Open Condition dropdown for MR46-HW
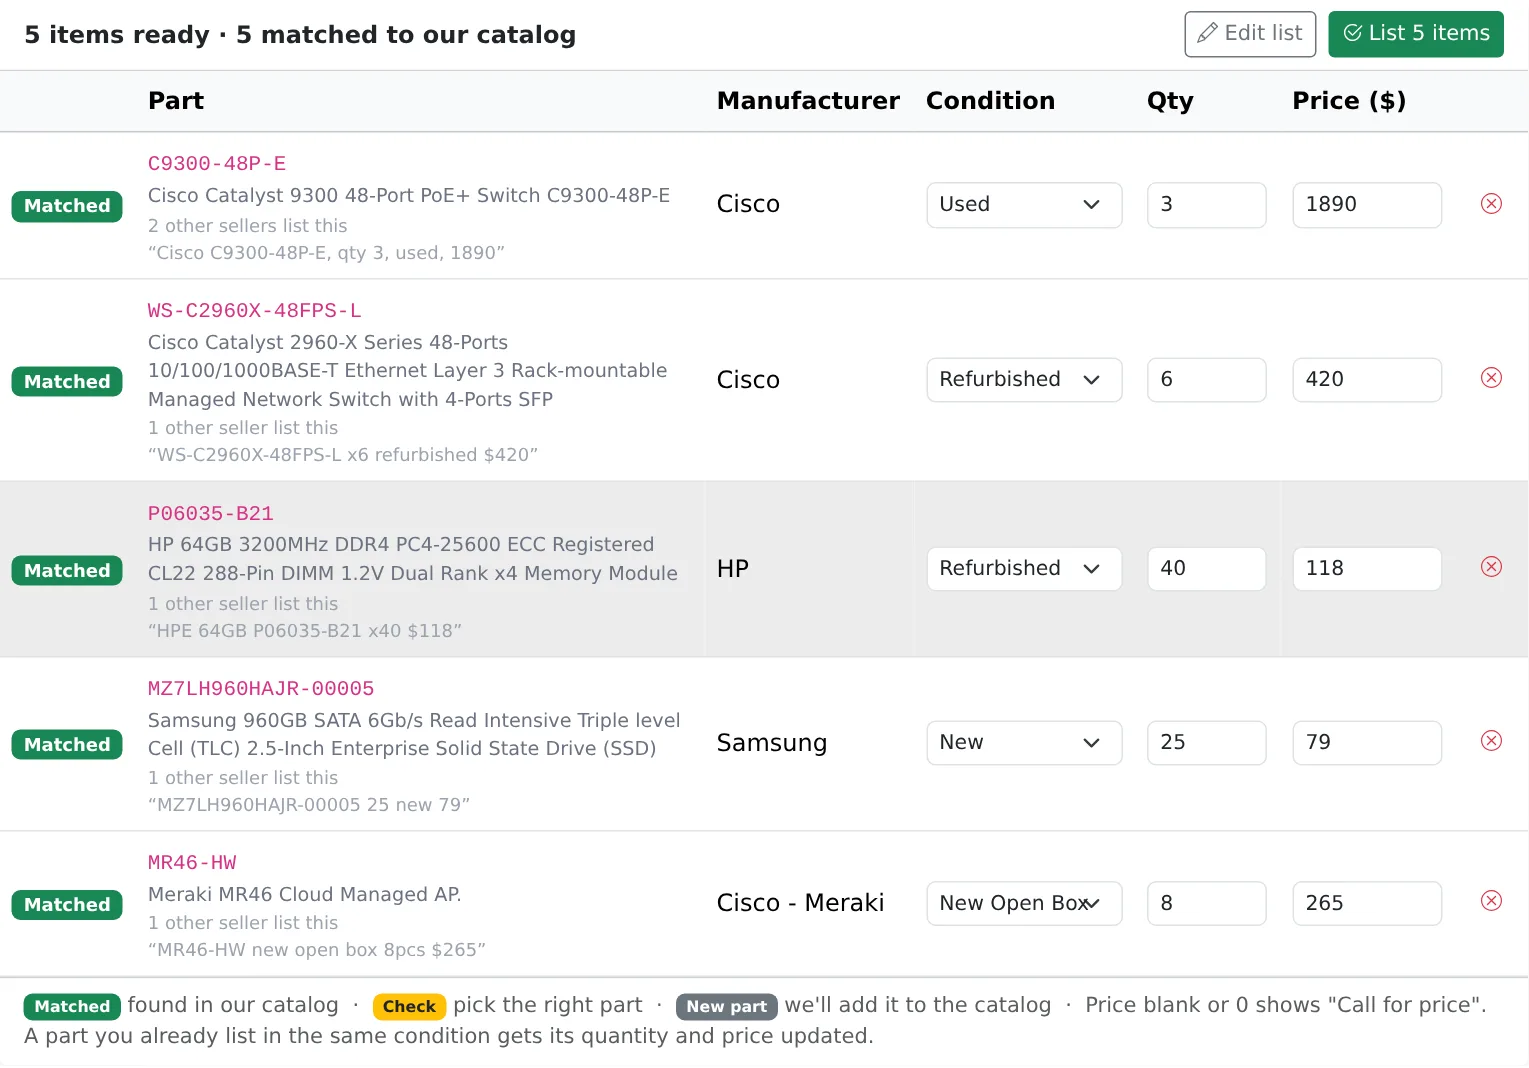This screenshot has height=1068, width=1529. [x=1024, y=903]
